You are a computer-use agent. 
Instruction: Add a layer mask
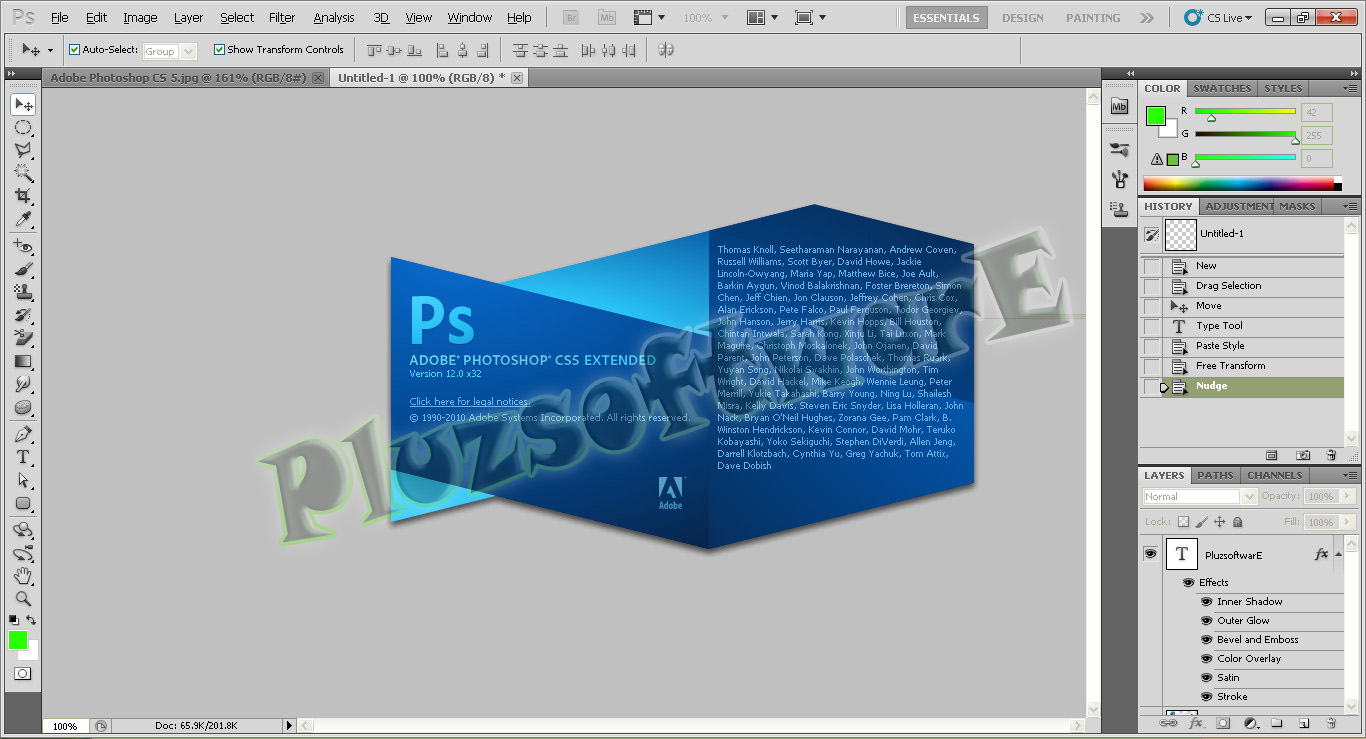[1222, 723]
